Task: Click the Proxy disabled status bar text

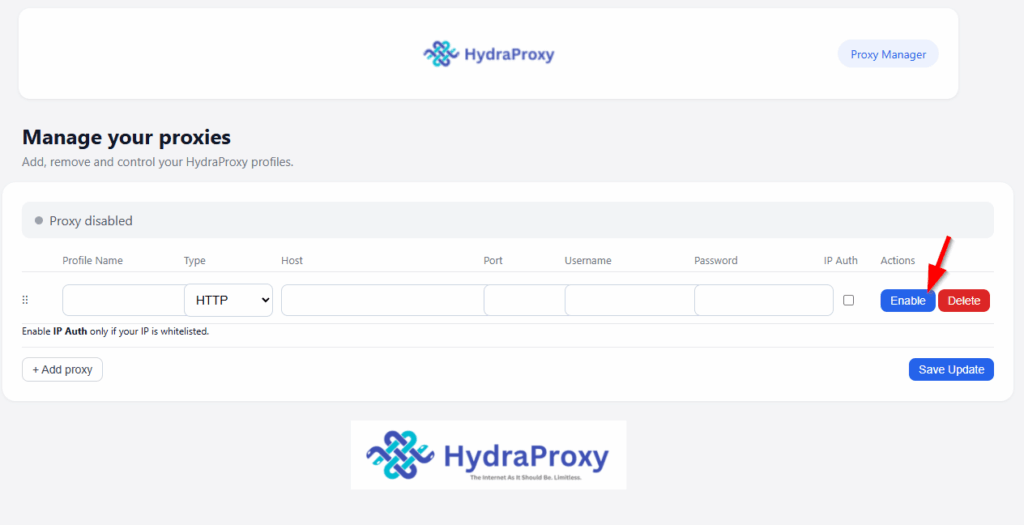Action: pyautogui.click(x=91, y=221)
